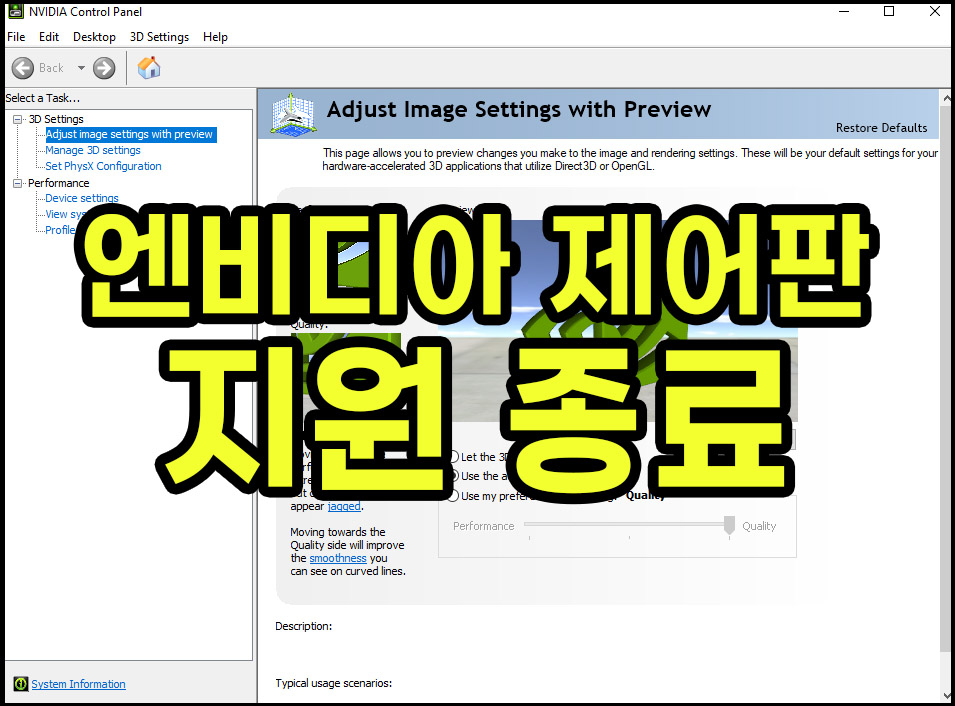Click the Description: label
Image resolution: width=955 pixels, height=706 pixels.
coord(303,626)
